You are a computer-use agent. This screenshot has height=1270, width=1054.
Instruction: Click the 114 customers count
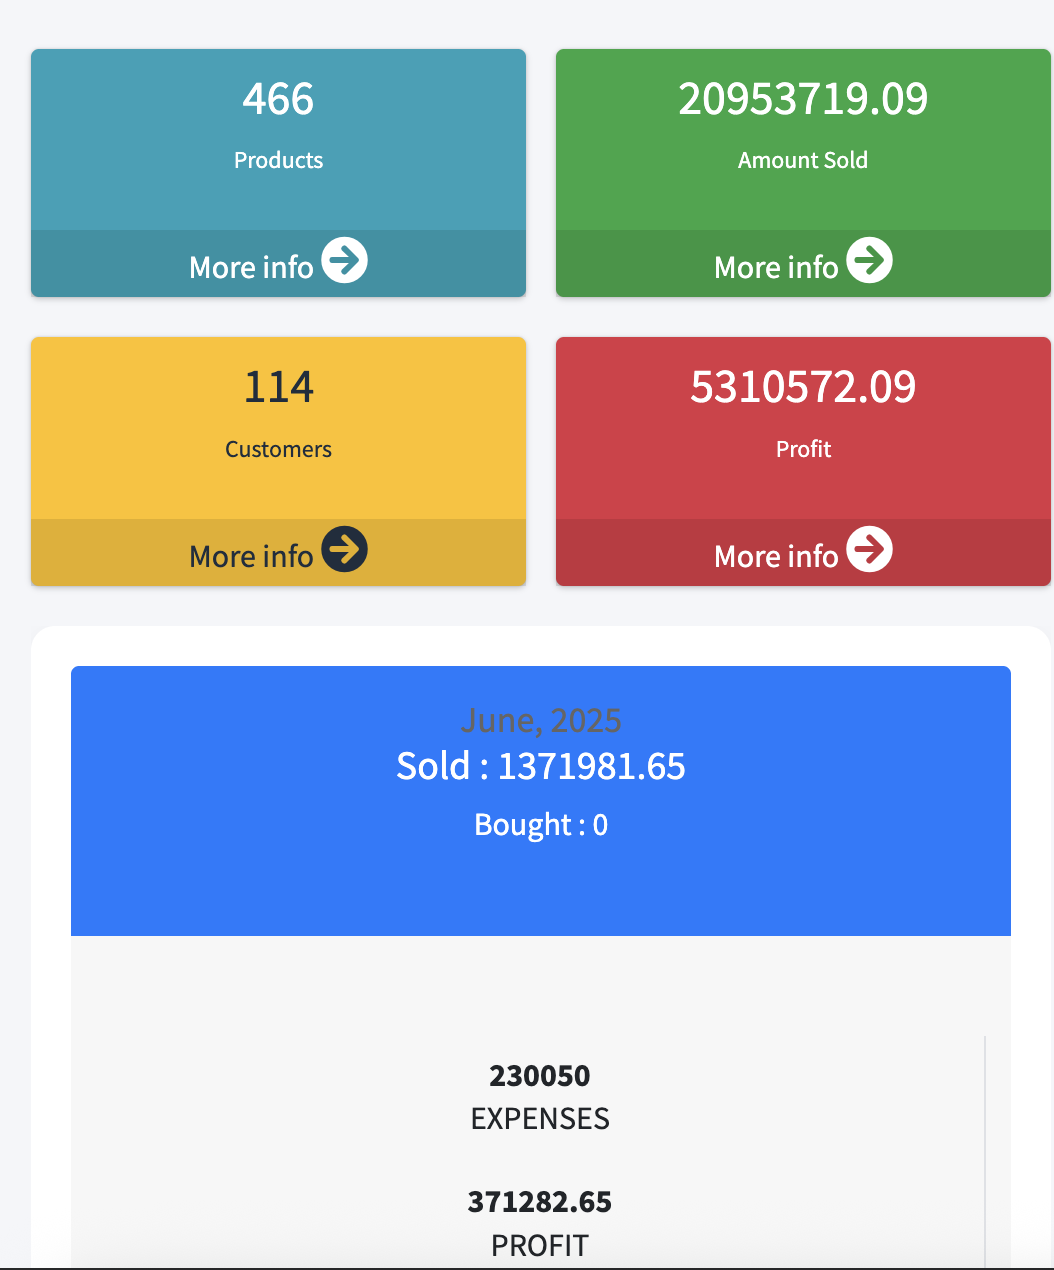(278, 387)
